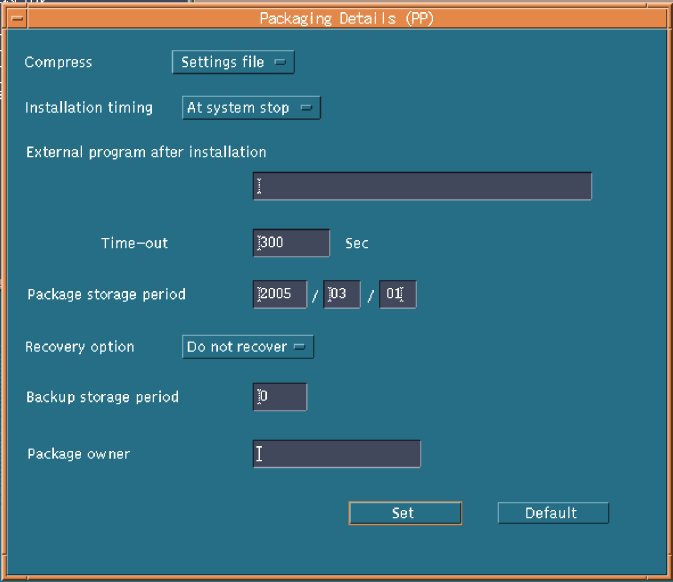Image resolution: width=673 pixels, height=582 pixels.
Task: Click the Default button
Action: 552,513
